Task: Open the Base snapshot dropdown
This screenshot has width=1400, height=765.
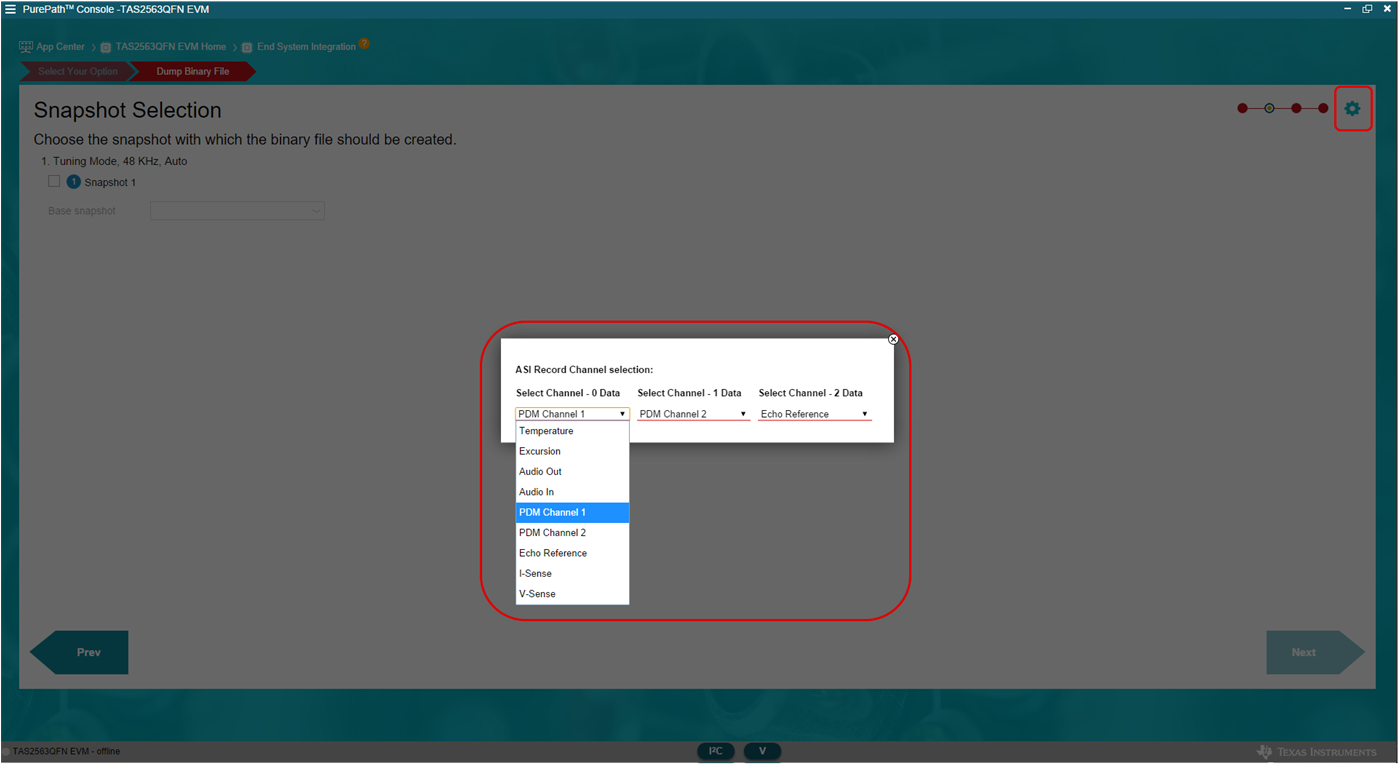Action: pos(237,211)
